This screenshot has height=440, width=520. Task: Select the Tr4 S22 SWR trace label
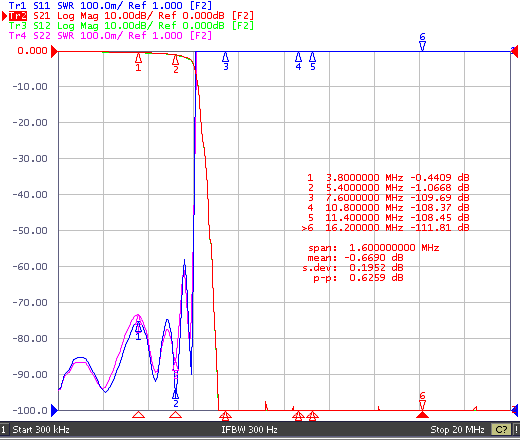110,36
